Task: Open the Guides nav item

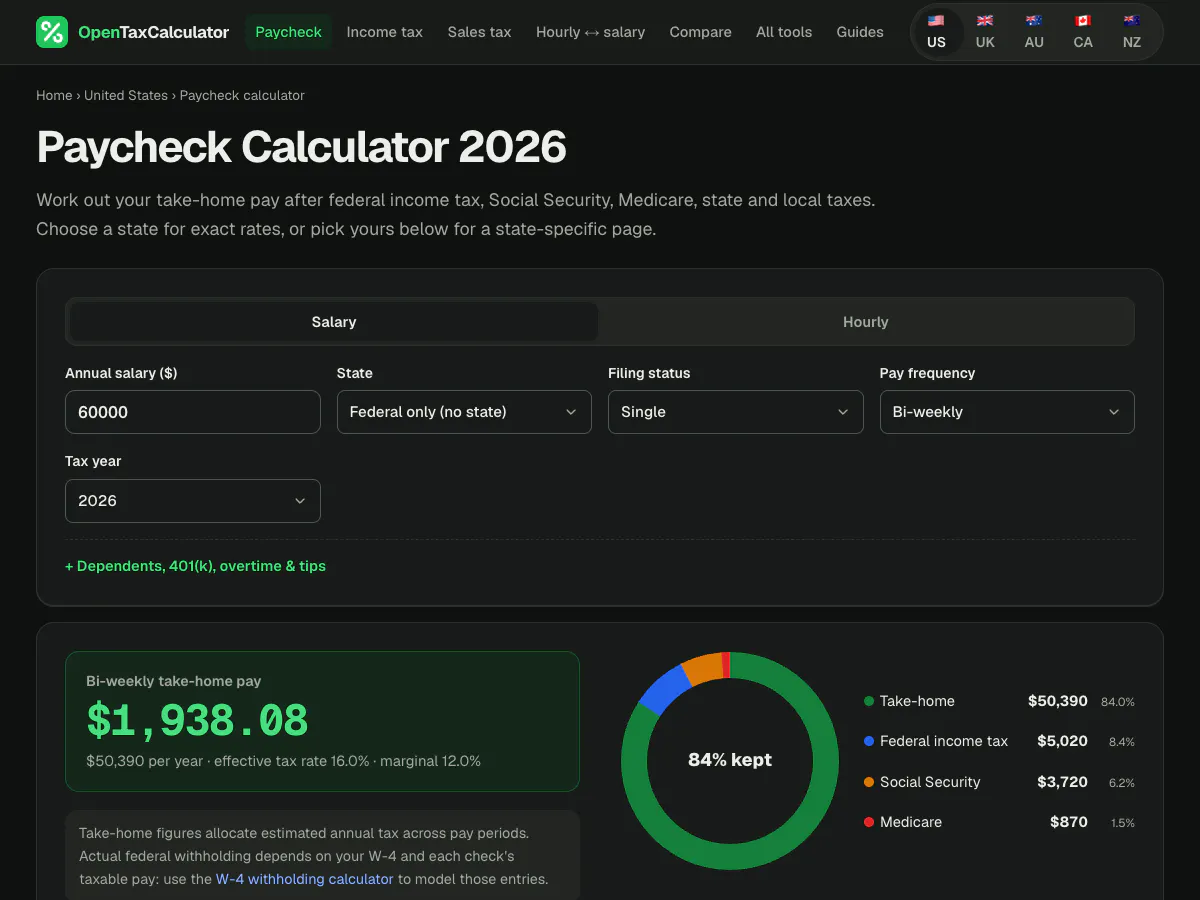Action: pyautogui.click(x=860, y=32)
